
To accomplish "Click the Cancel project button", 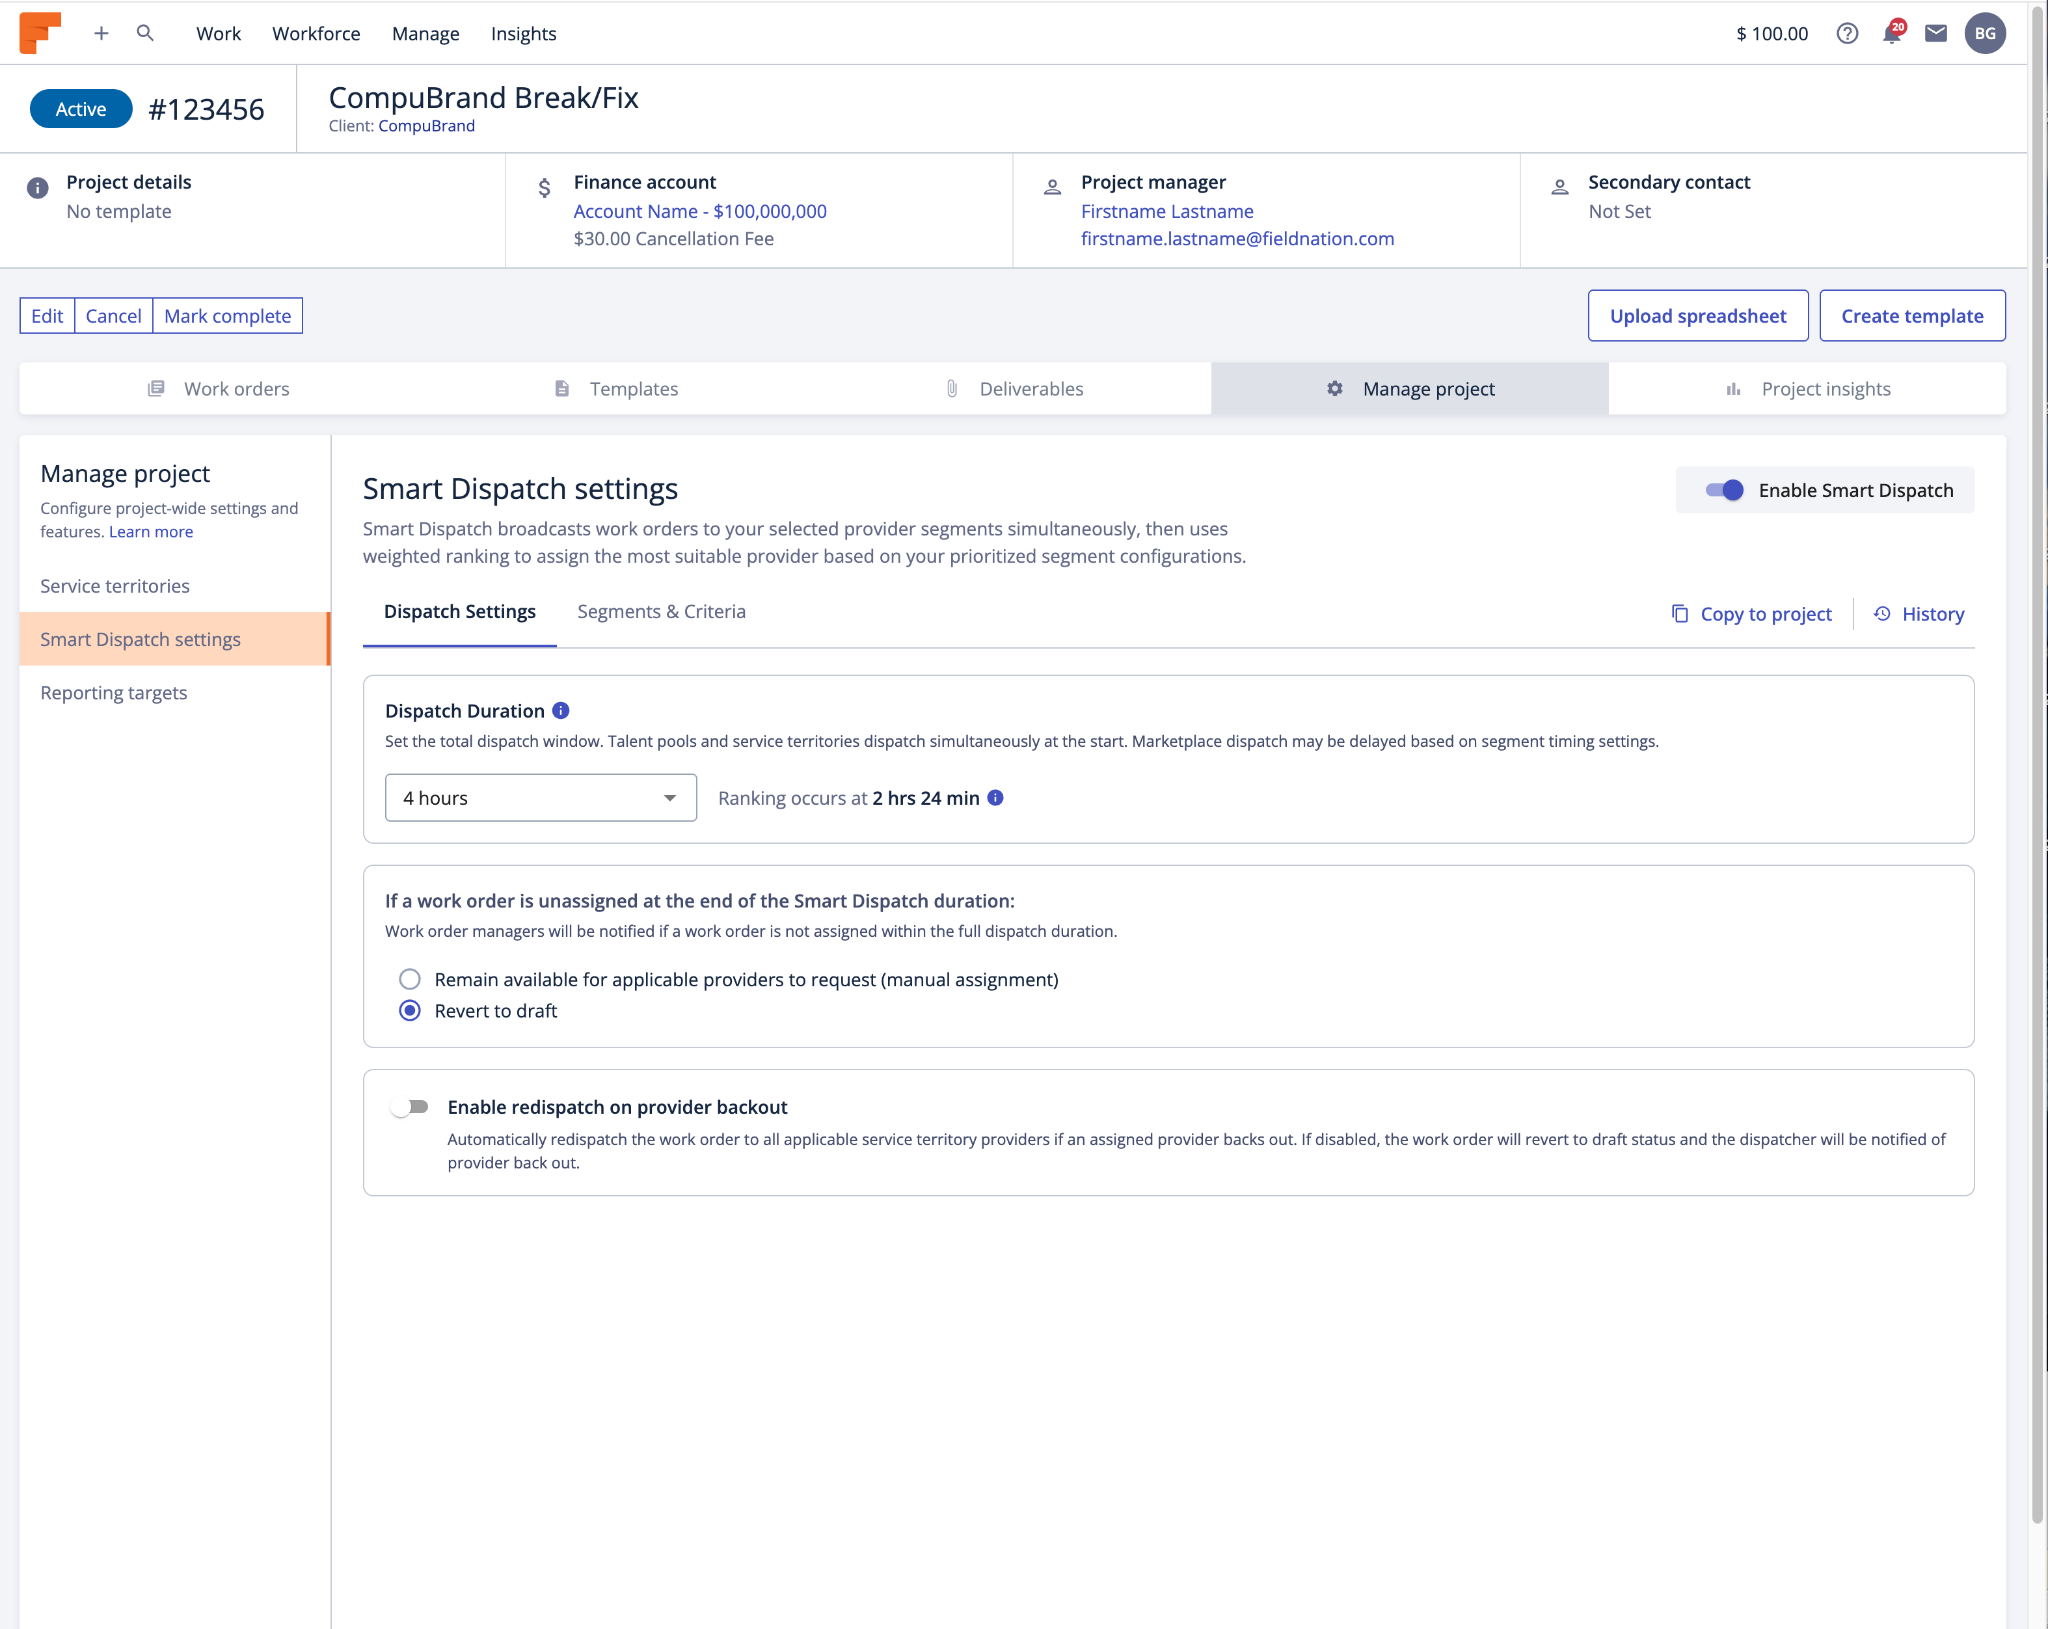I will coord(114,316).
